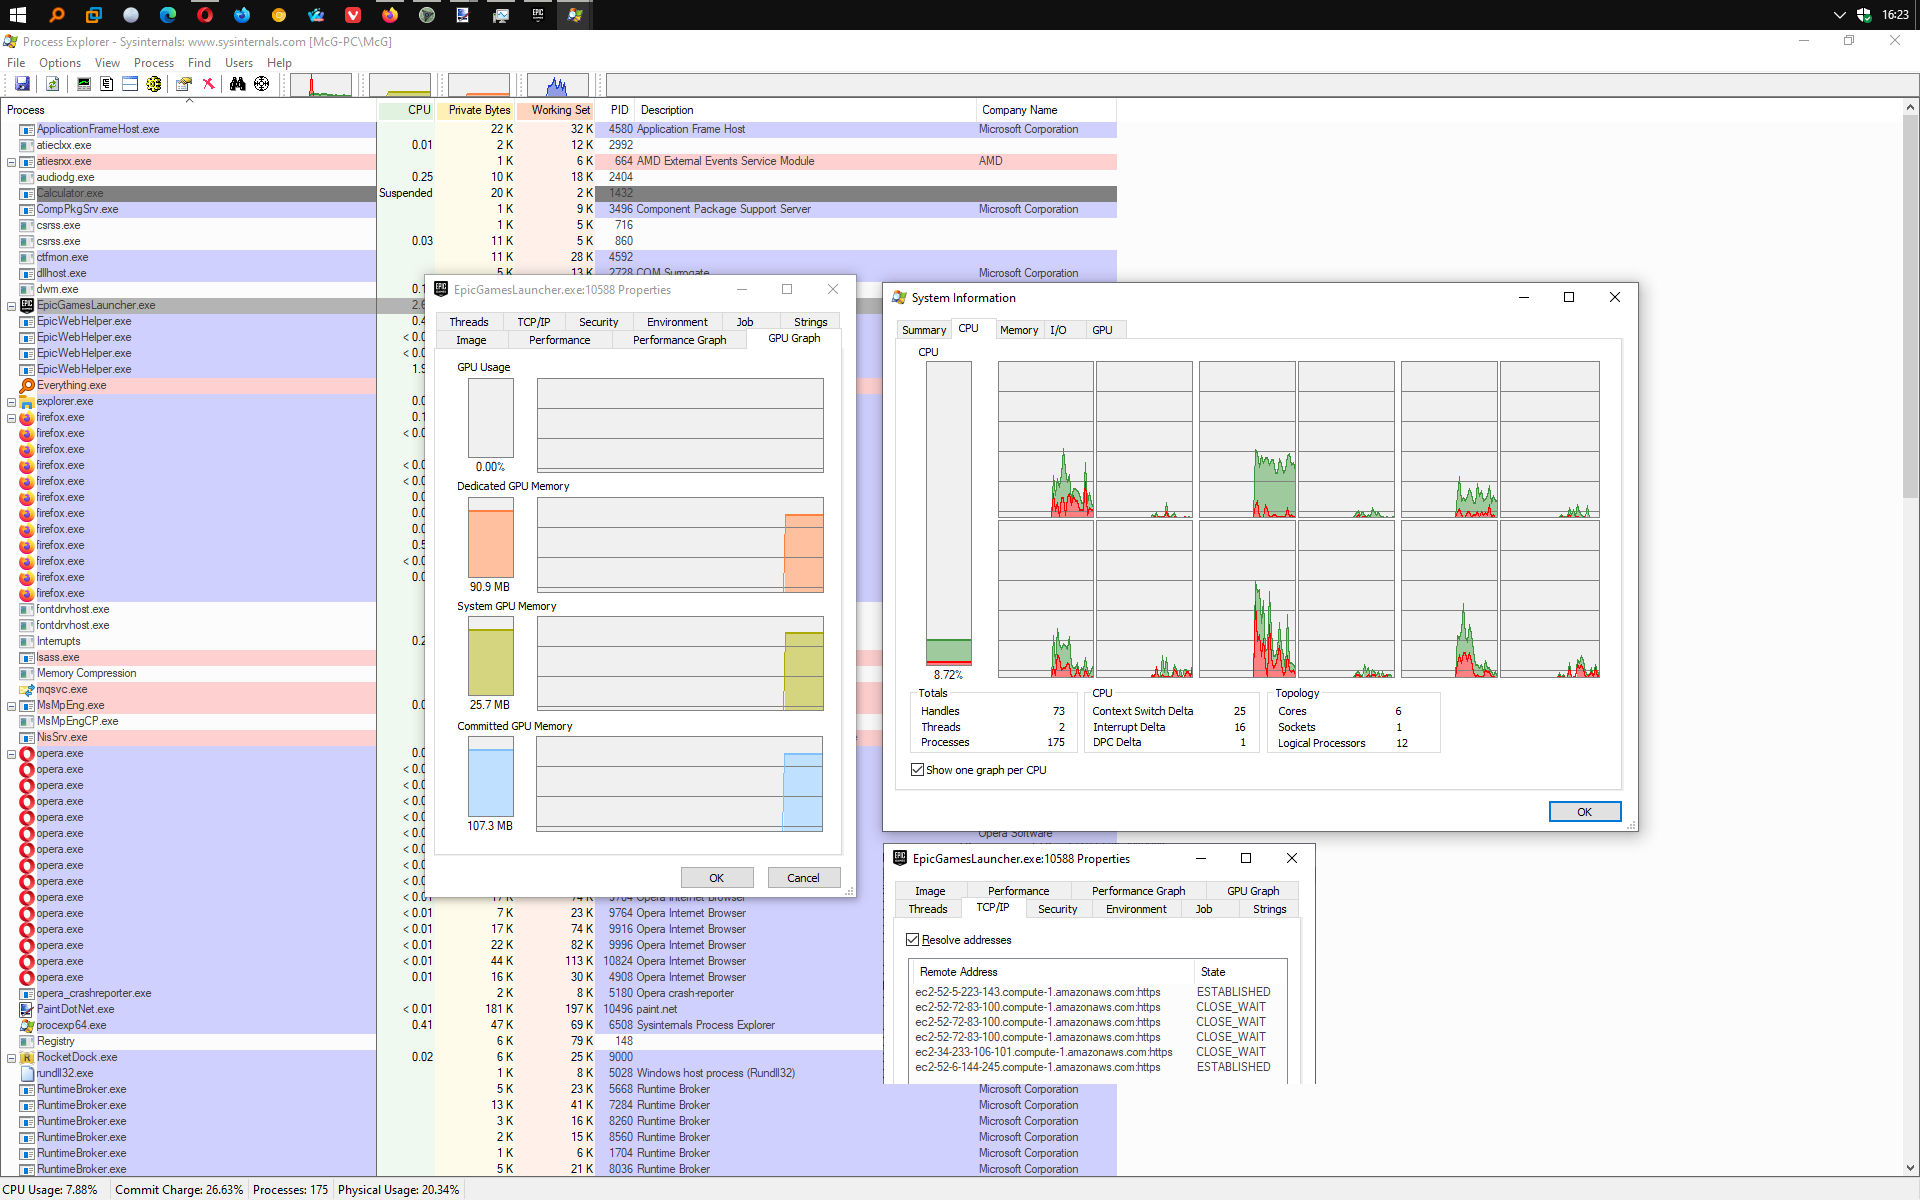1920x1200 pixels.
Task: Collapse the RocketDock.exe tree node
Action: click(x=11, y=1058)
